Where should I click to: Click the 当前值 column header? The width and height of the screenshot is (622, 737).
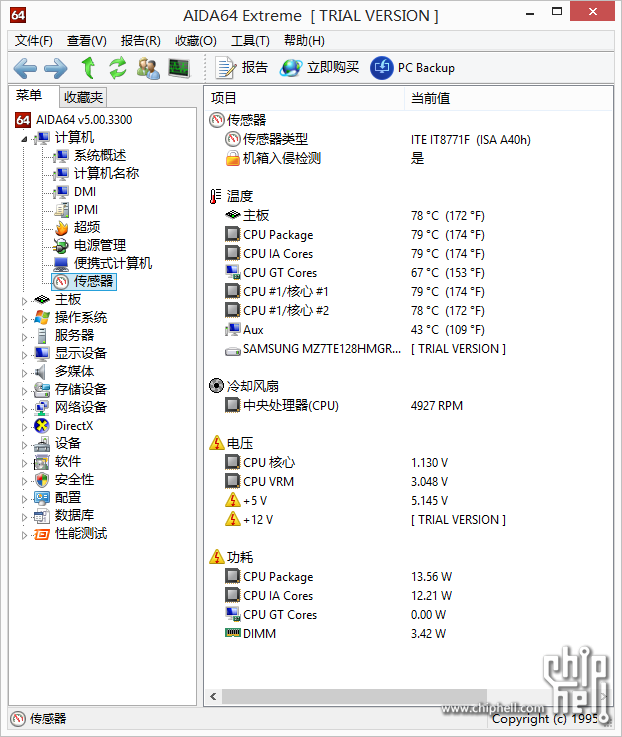click(x=508, y=98)
